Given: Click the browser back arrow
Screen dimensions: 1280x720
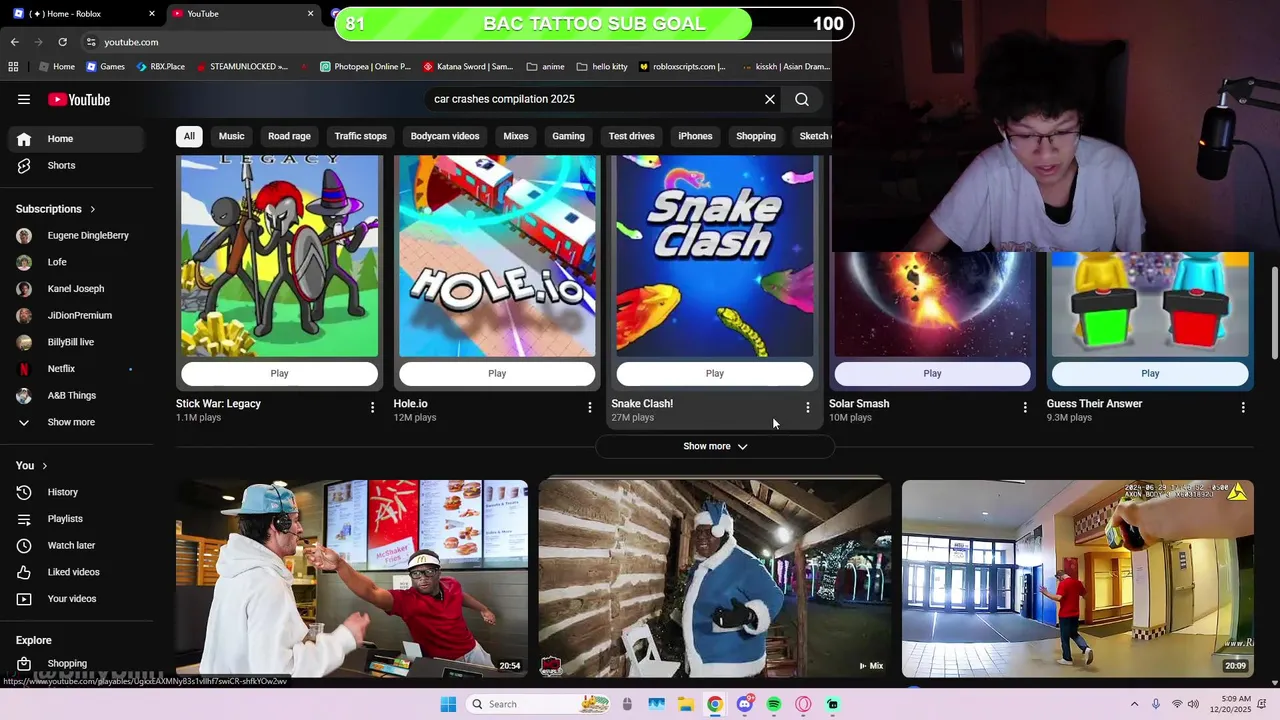Looking at the screenshot, I should (14, 42).
